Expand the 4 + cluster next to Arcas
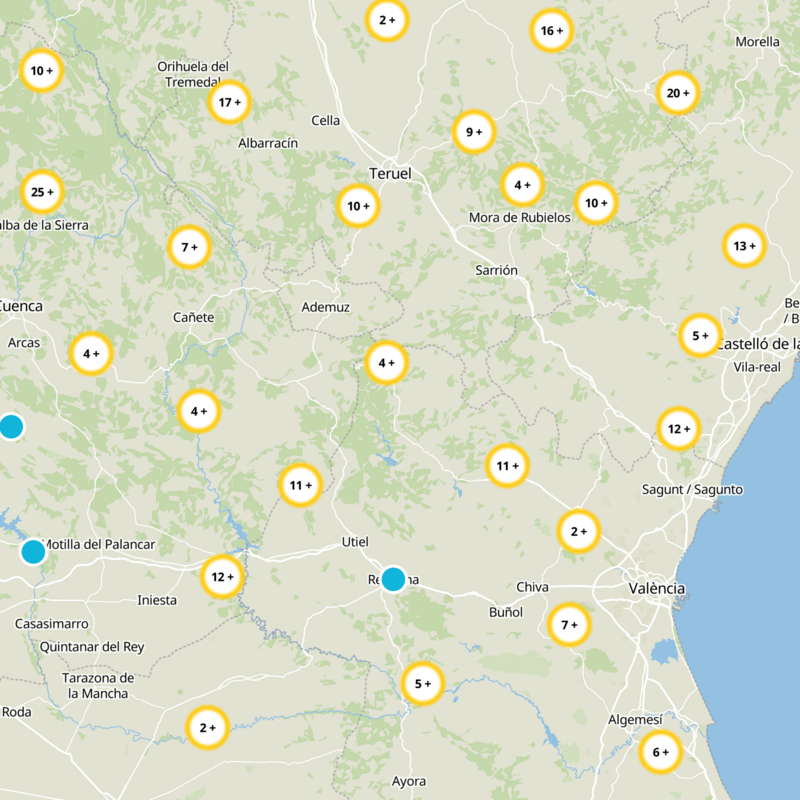The height and width of the screenshot is (800, 800). pyautogui.click(x=91, y=354)
